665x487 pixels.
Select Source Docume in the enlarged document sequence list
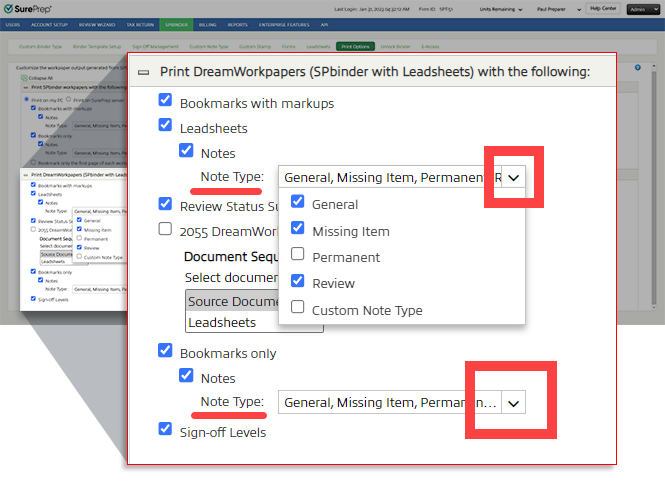[232, 301]
